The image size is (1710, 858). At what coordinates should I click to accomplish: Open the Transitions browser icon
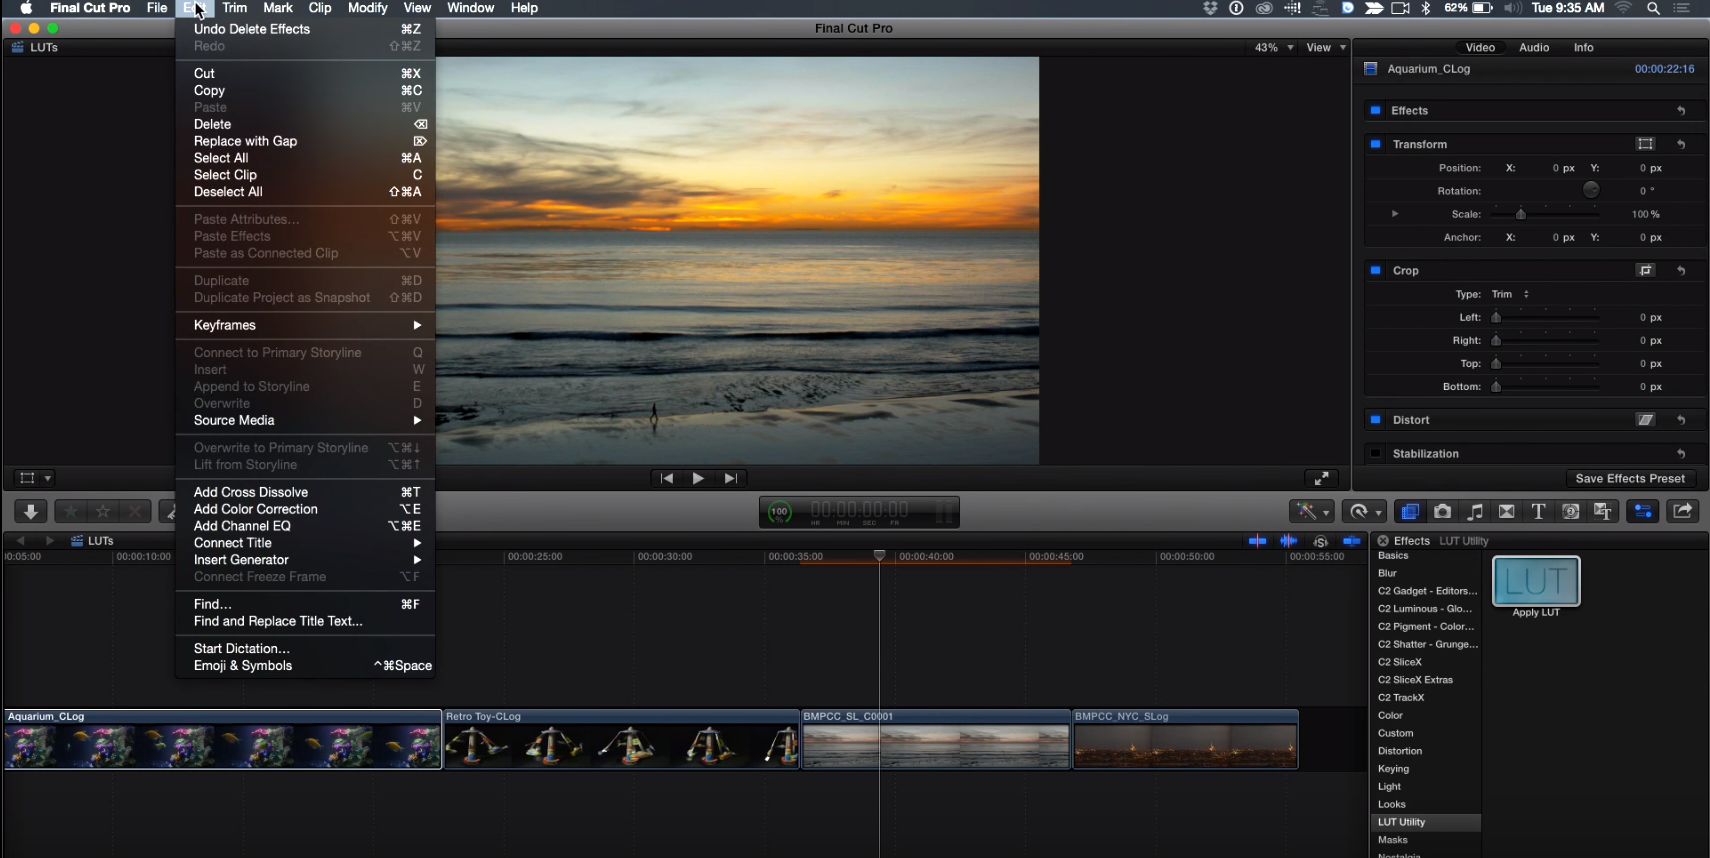pyautogui.click(x=1507, y=511)
